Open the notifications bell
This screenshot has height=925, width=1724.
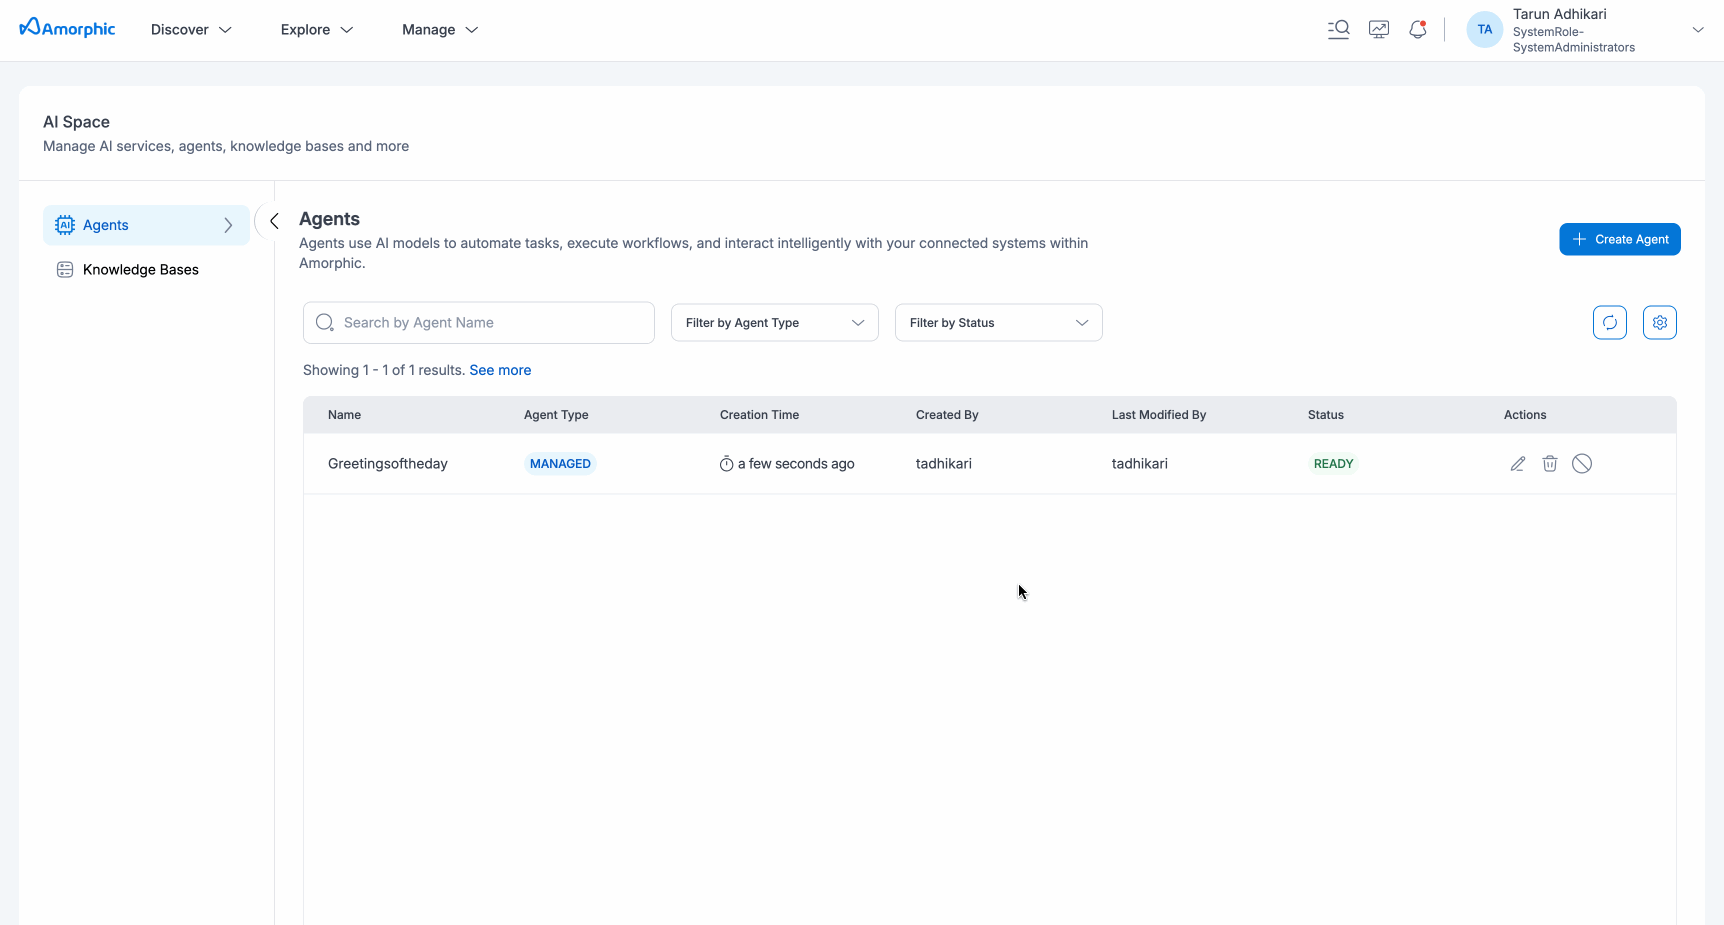pos(1417,30)
